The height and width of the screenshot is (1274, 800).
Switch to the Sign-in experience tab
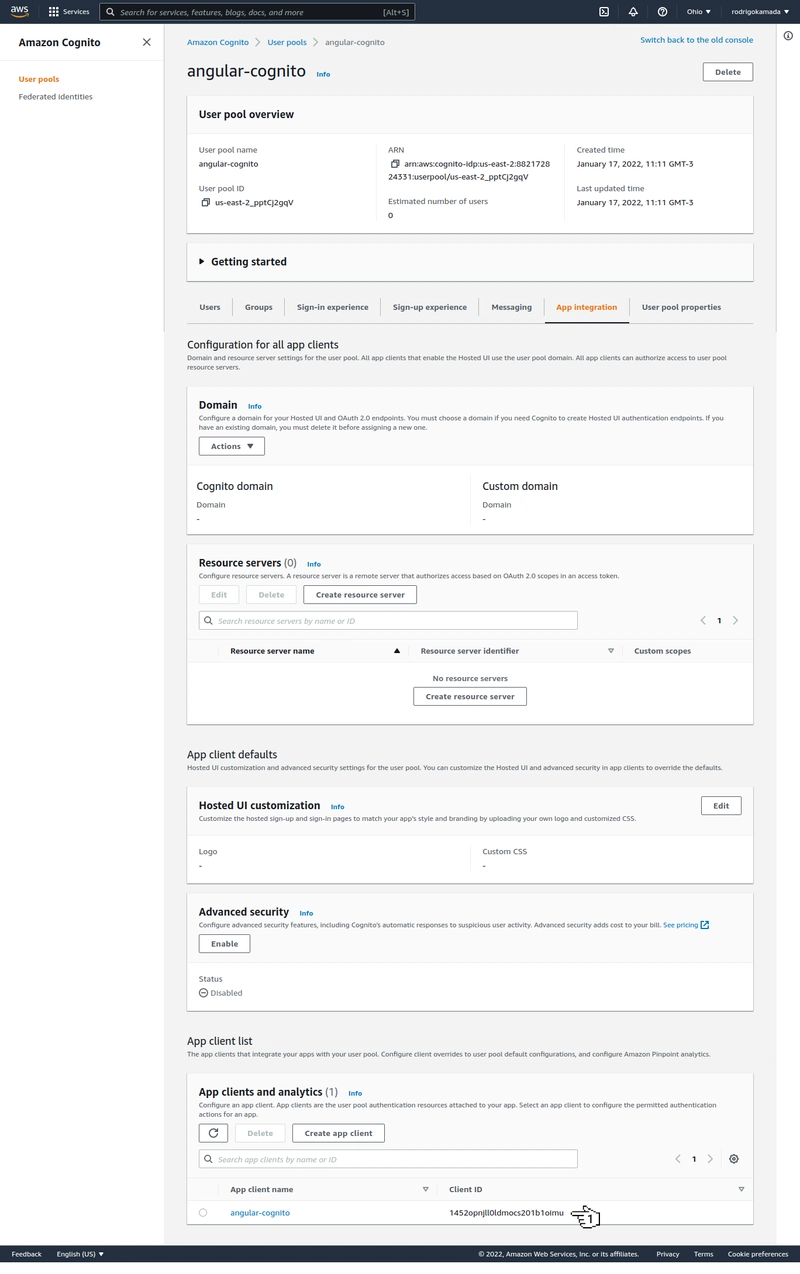click(x=332, y=307)
